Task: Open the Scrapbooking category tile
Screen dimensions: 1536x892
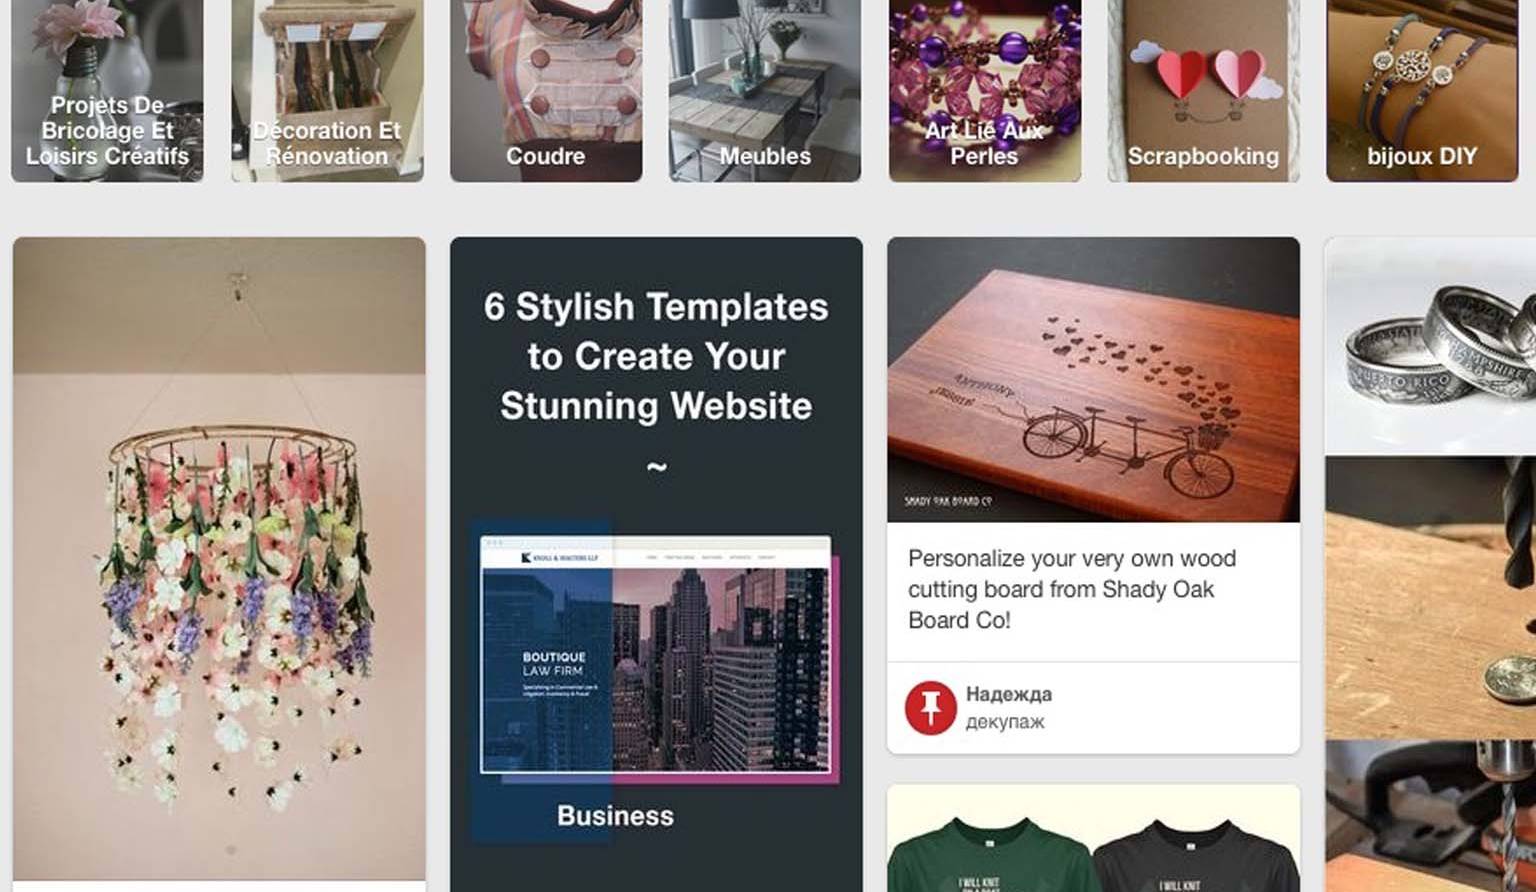Action: click(1203, 91)
